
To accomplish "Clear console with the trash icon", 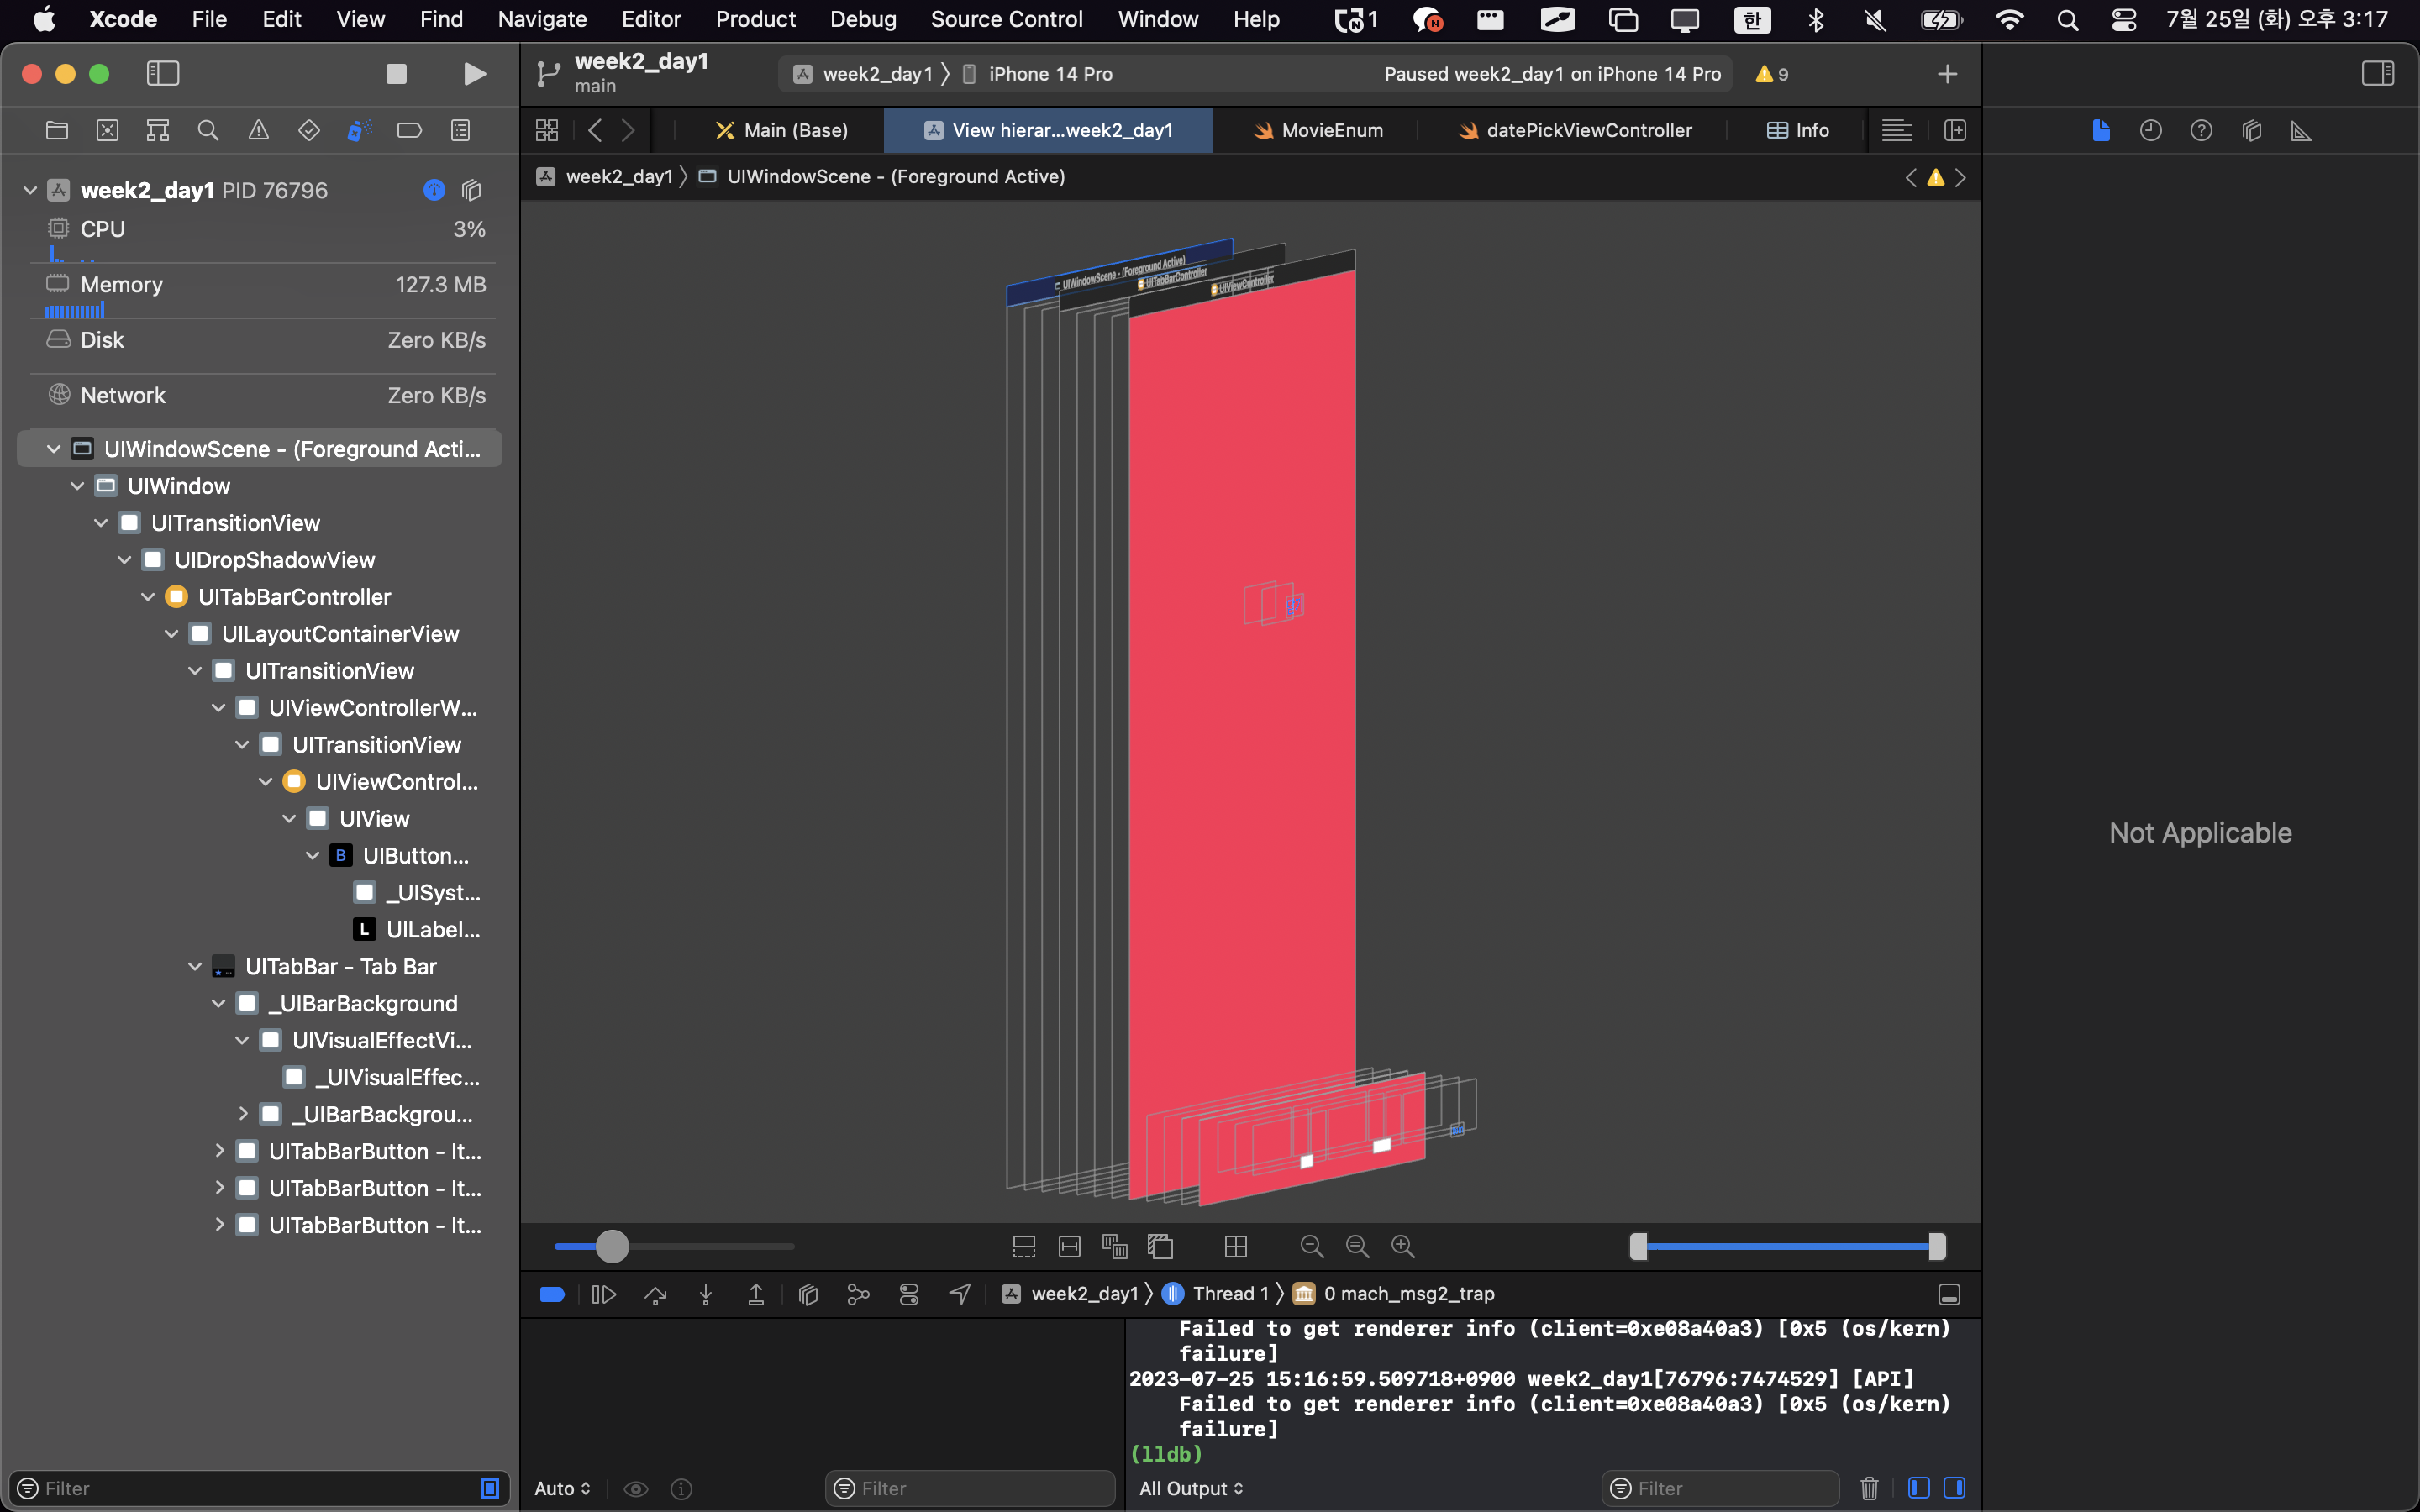I will (1869, 1488).
